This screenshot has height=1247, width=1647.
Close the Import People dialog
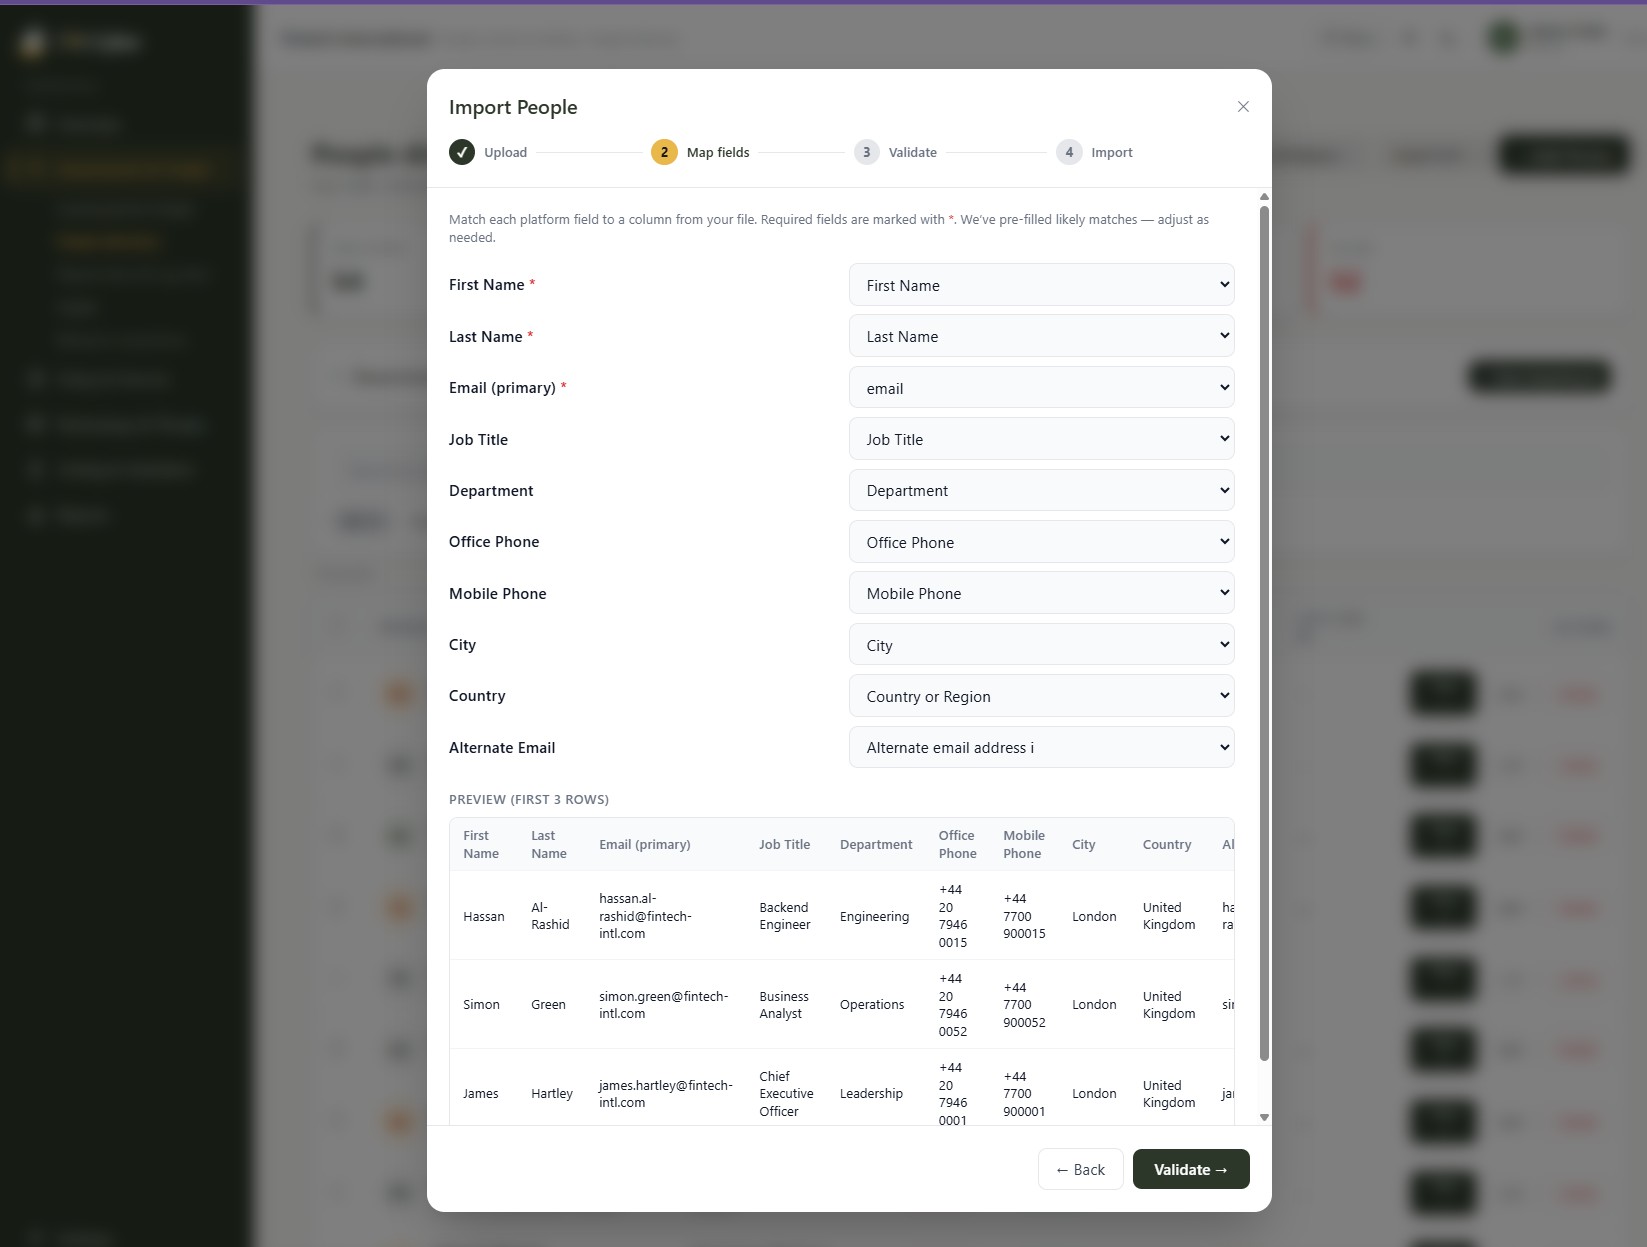point(1243,107)
